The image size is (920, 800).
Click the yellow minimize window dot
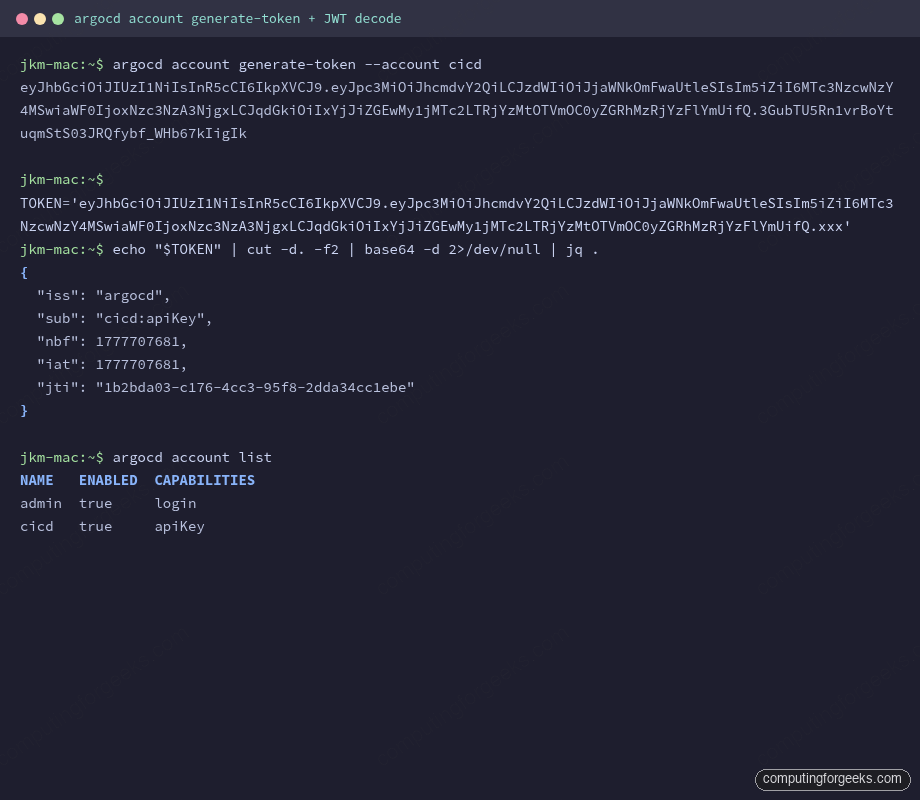pos(40,19)
